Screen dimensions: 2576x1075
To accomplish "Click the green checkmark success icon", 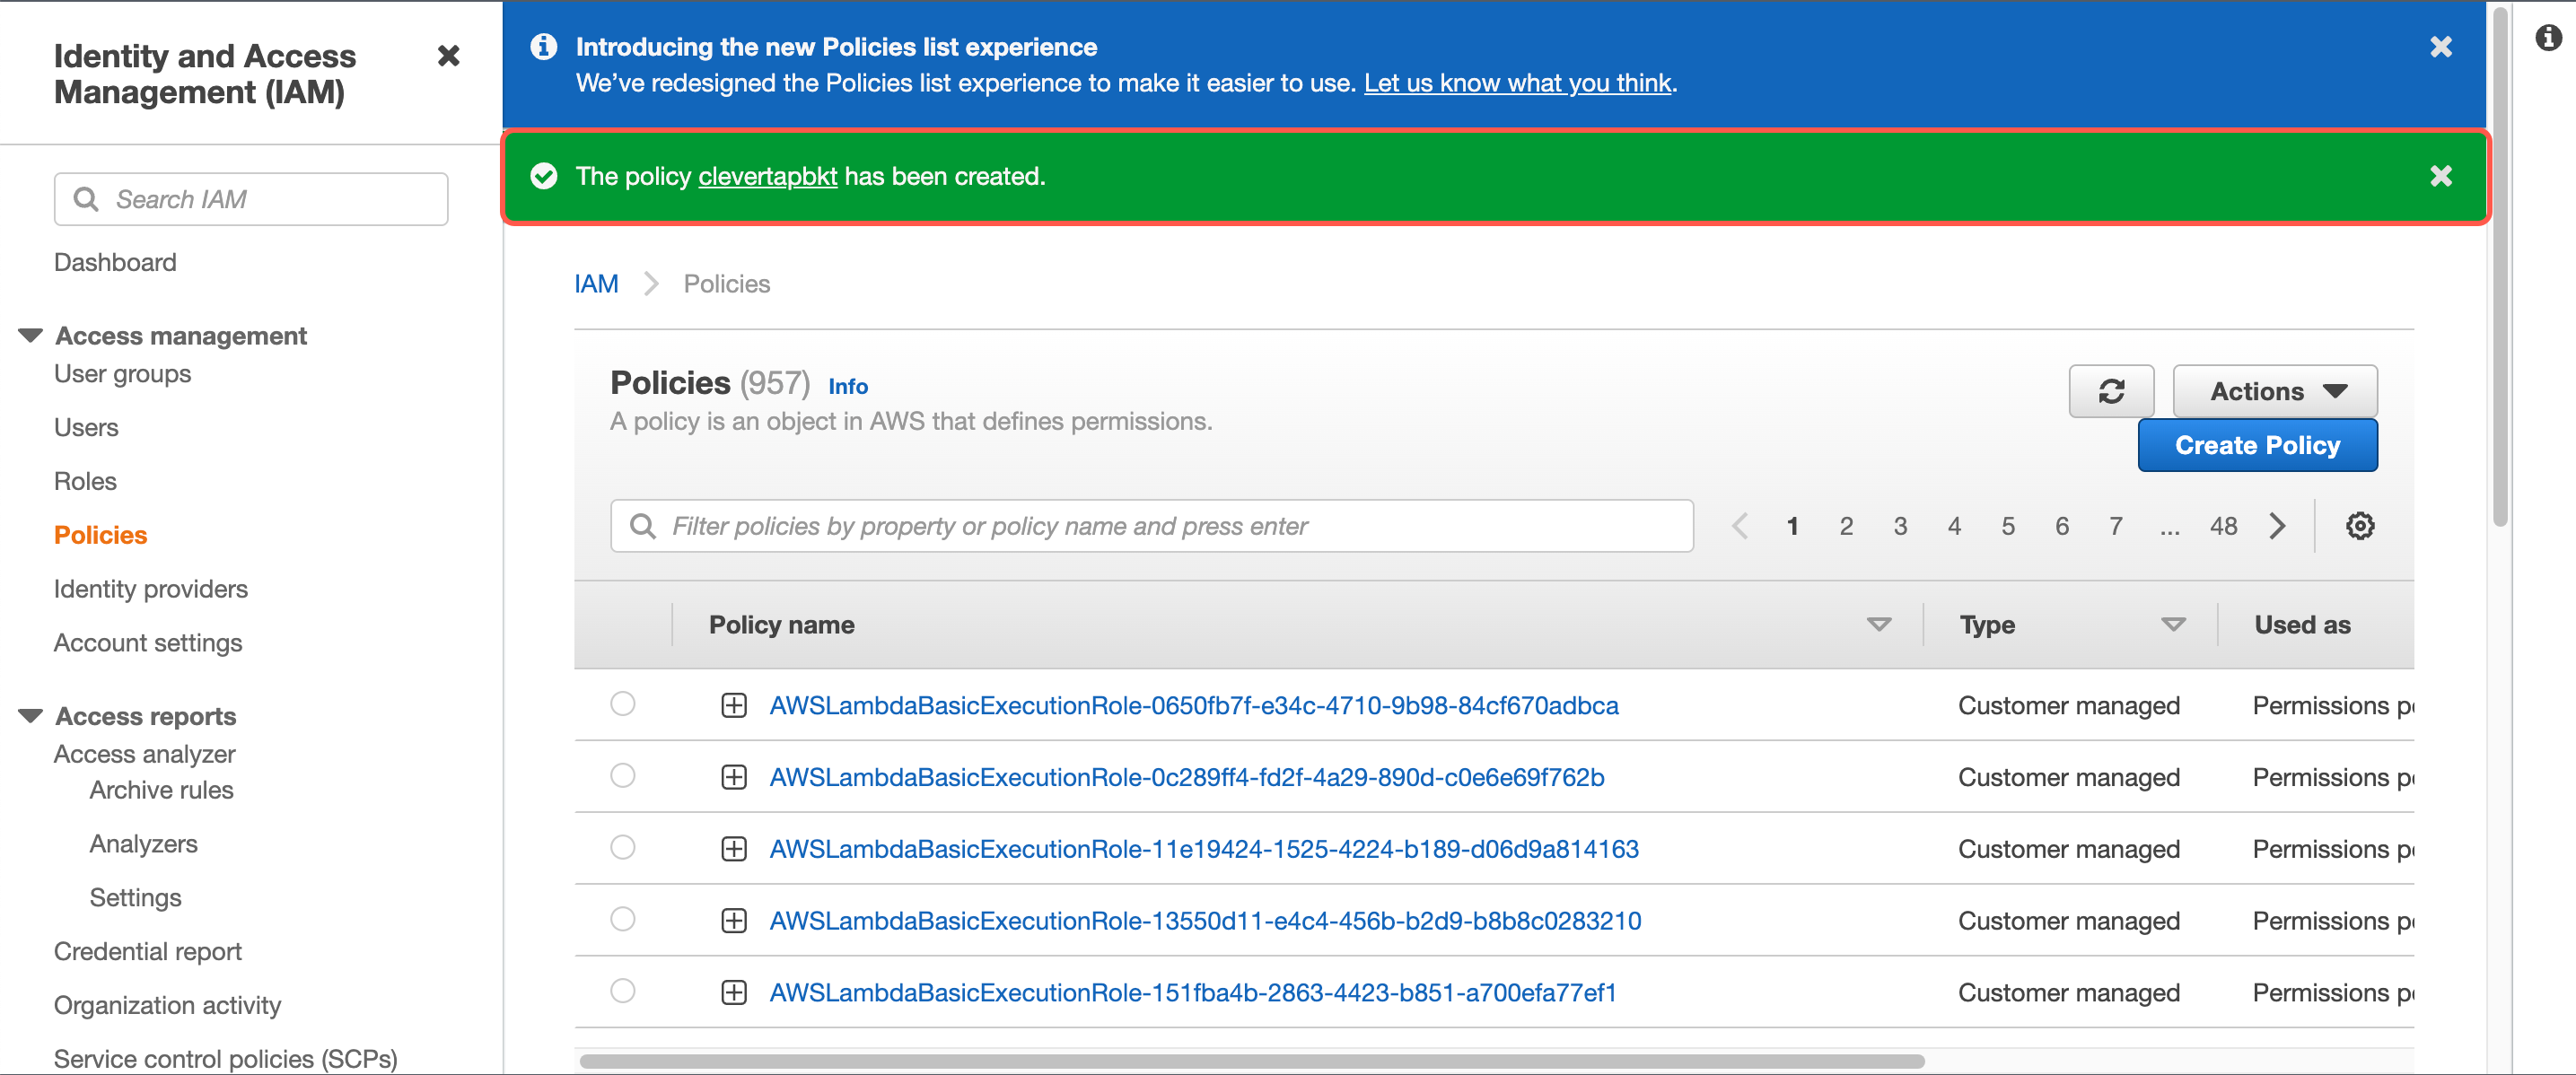I will coord(544,176).
